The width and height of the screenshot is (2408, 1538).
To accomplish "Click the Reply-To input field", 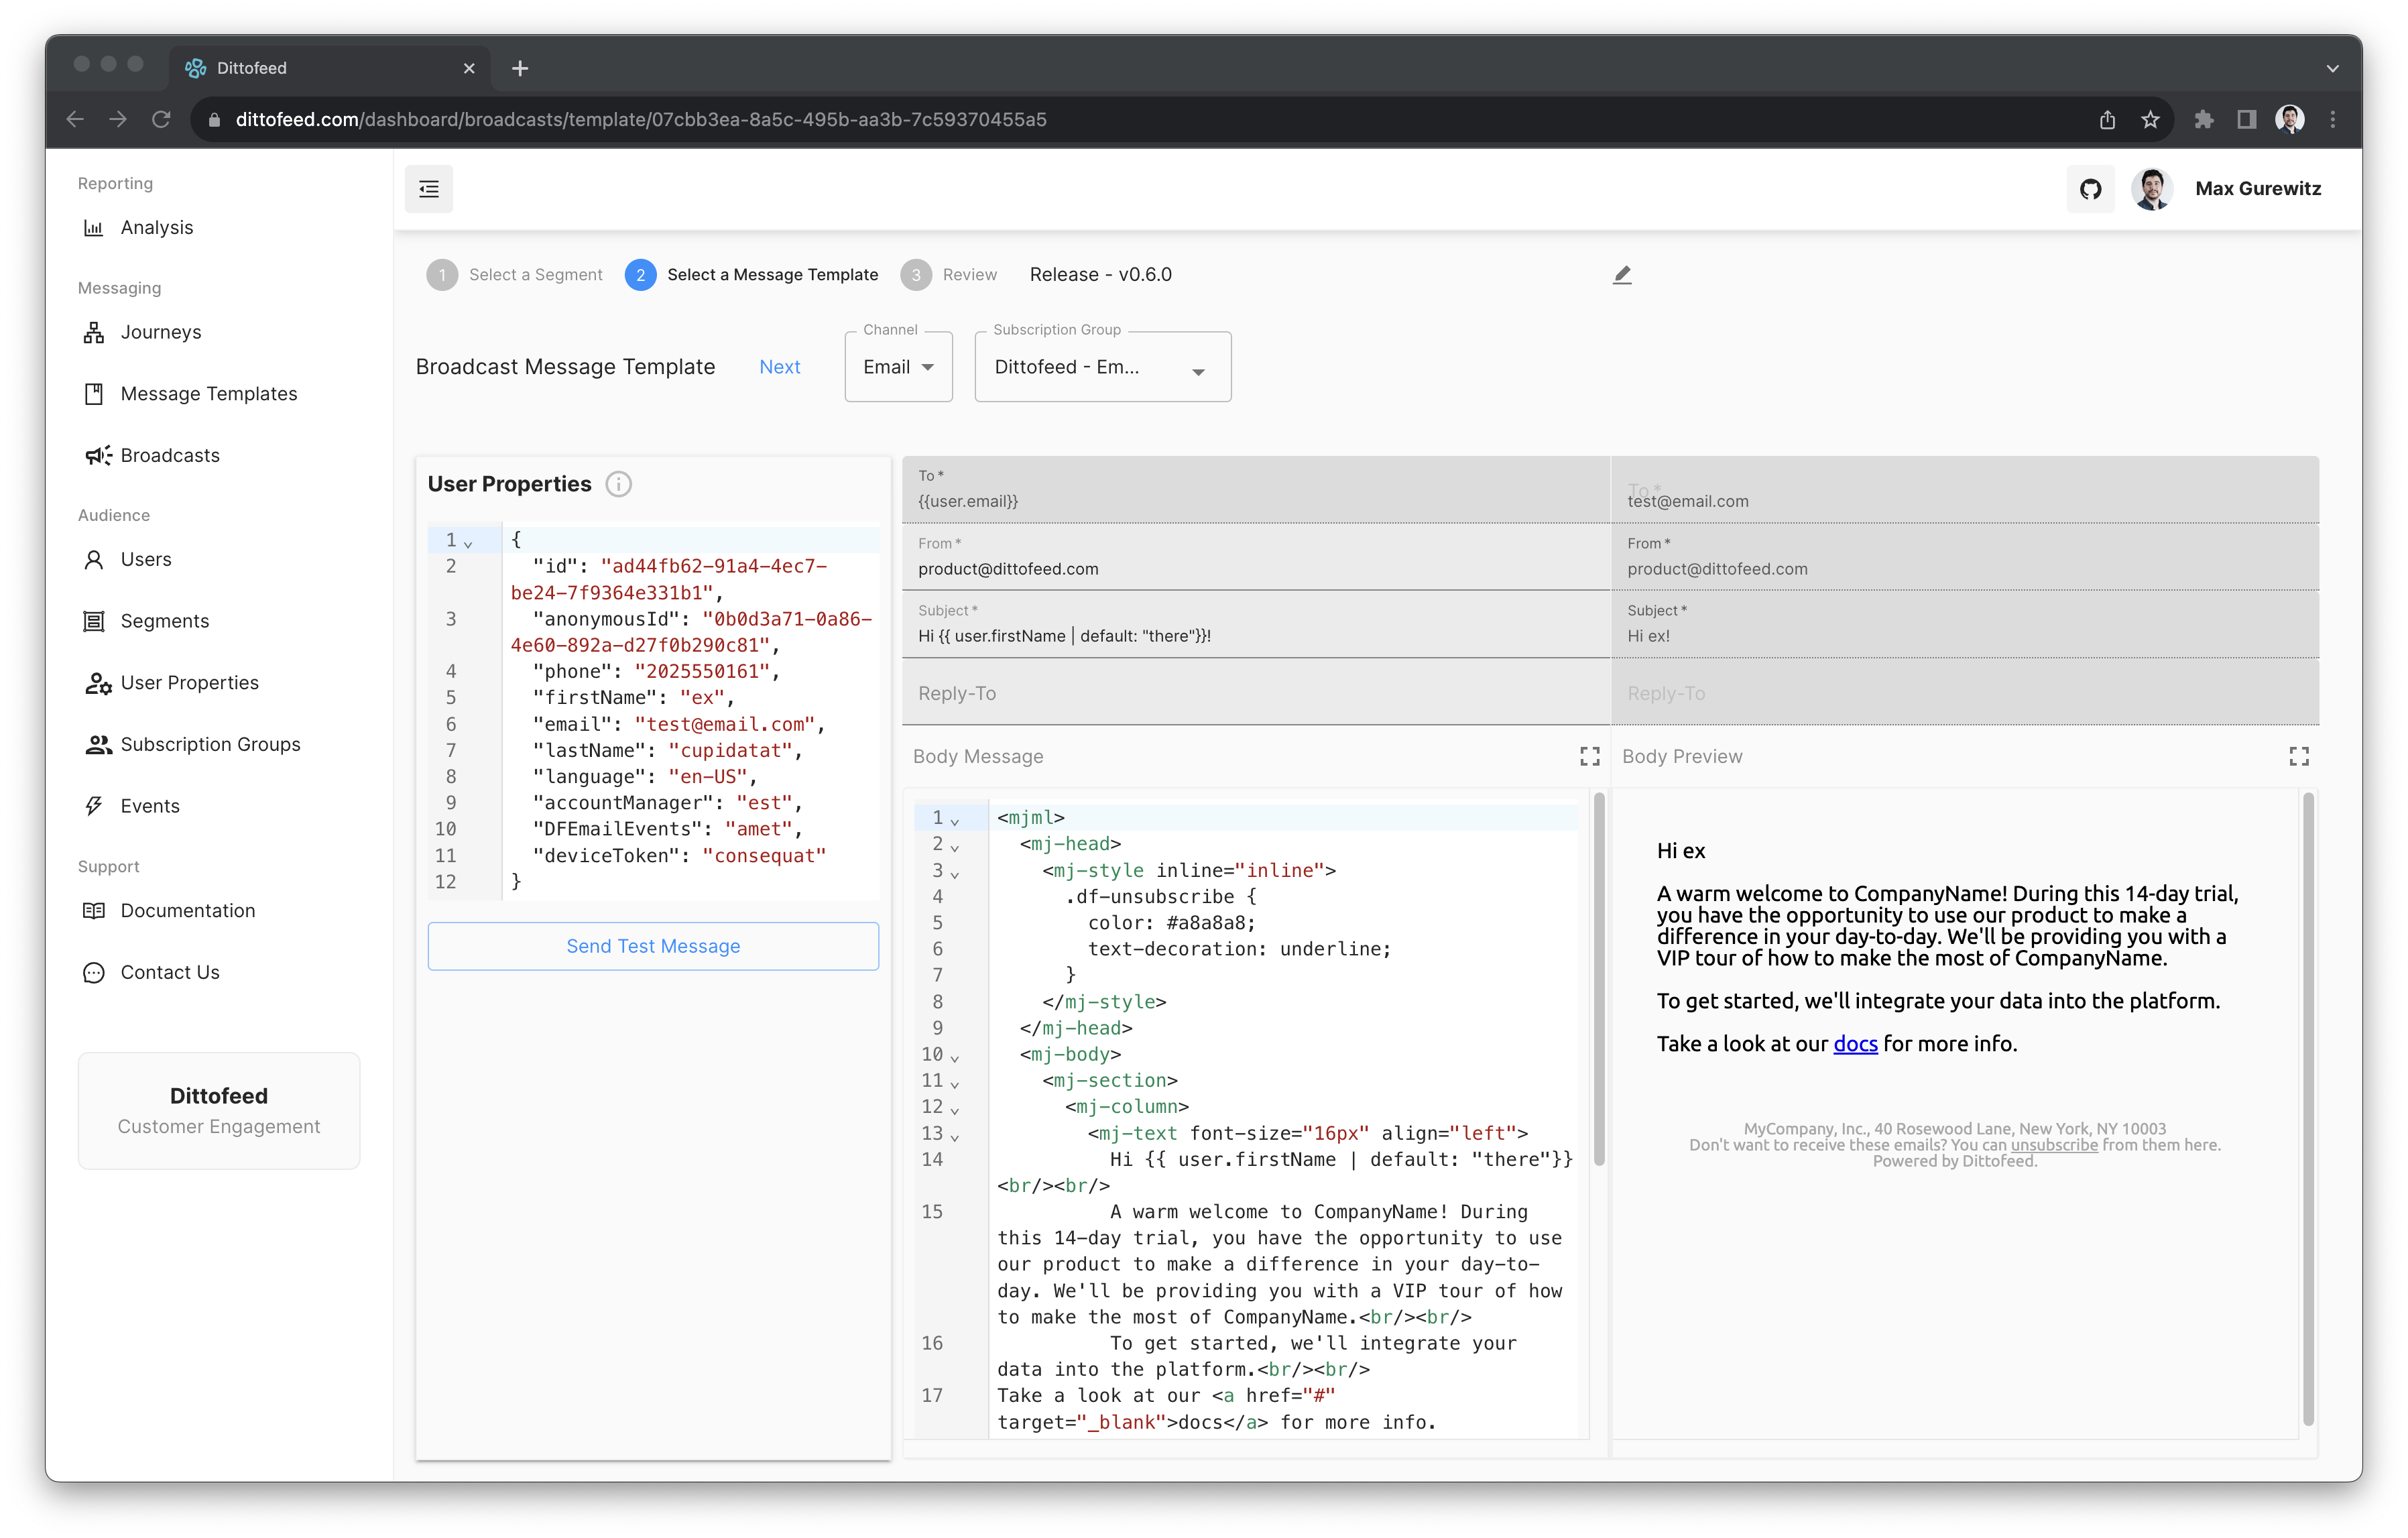I will pyautogui.click(x=1256, y=693).
